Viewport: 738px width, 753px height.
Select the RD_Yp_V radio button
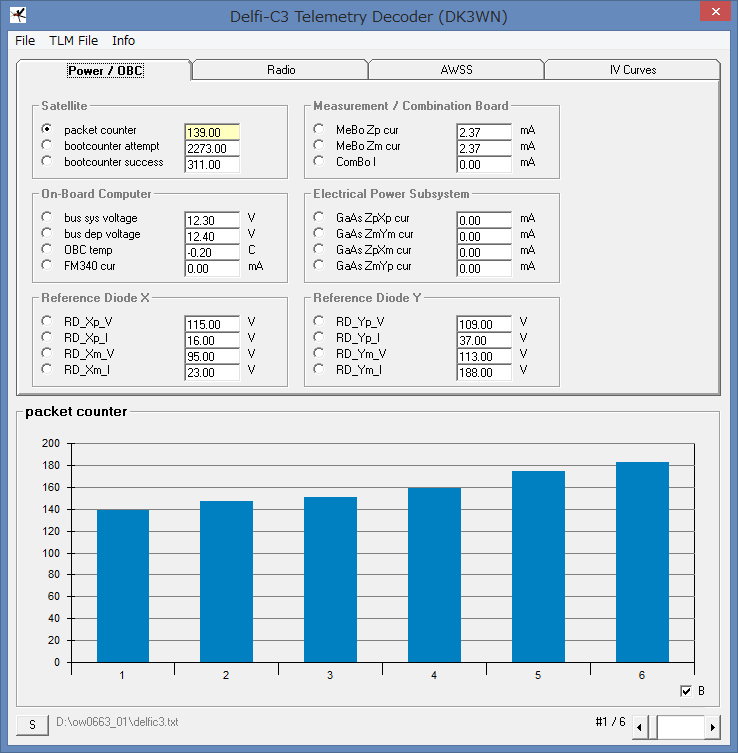click(318, 321)
